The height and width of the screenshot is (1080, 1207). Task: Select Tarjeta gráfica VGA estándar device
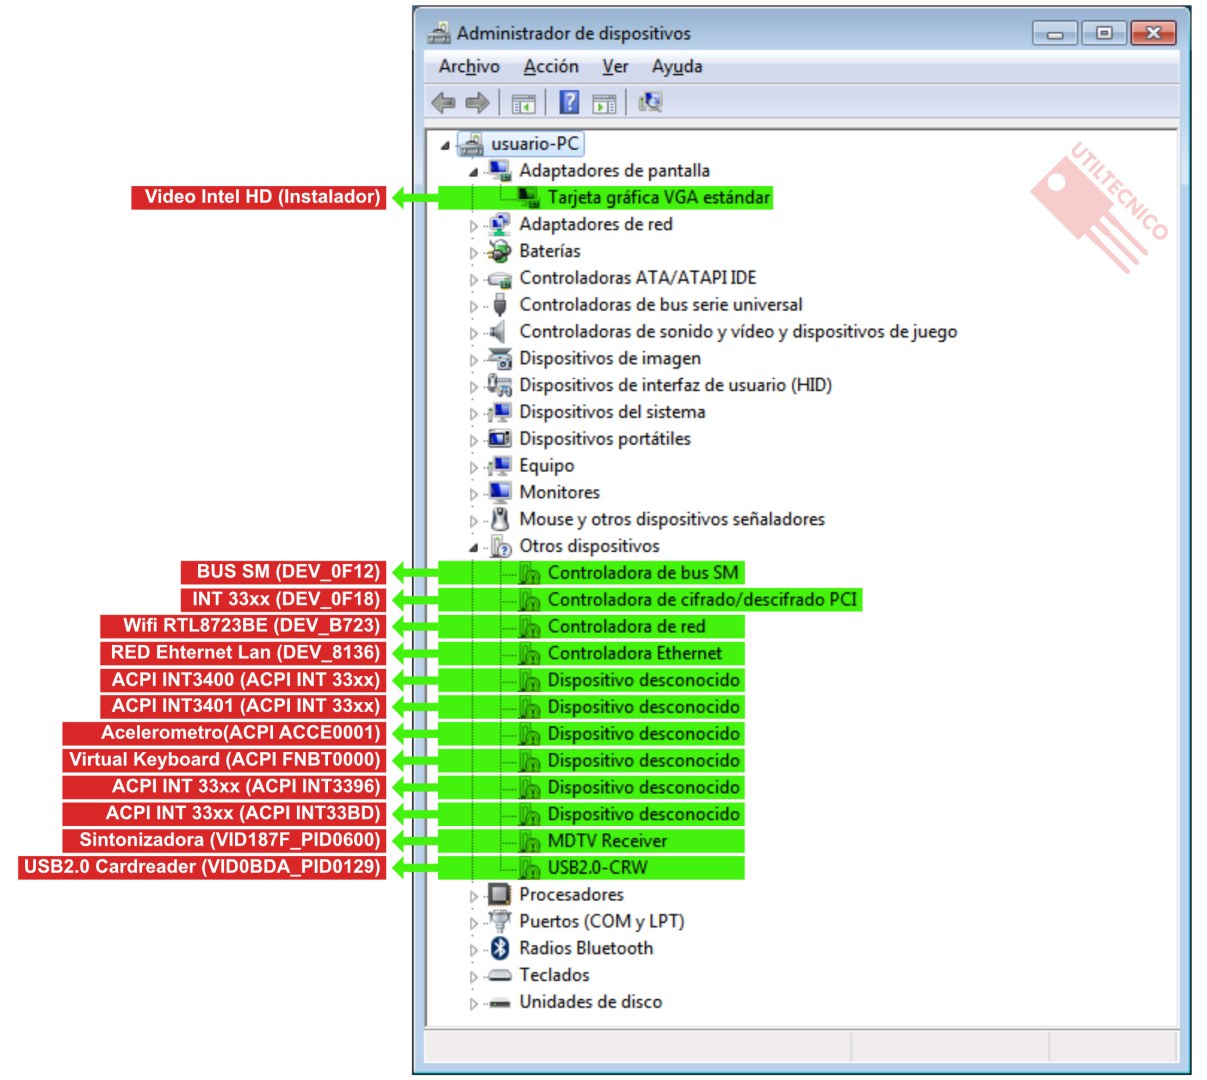coord(658,198)
